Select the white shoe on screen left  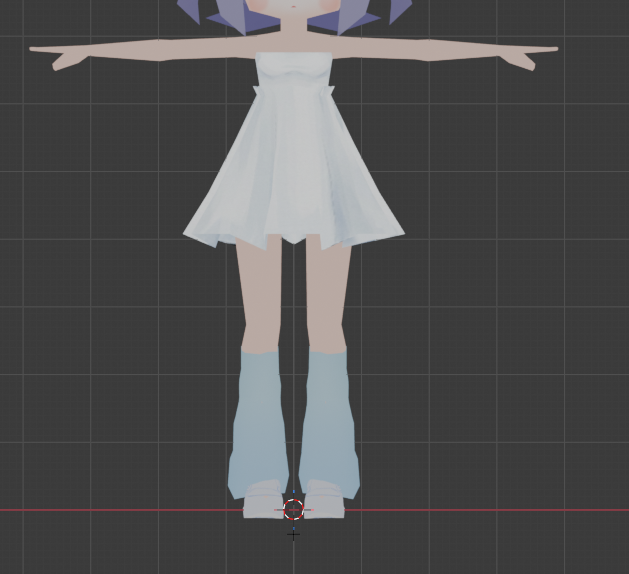pos(264,500)
